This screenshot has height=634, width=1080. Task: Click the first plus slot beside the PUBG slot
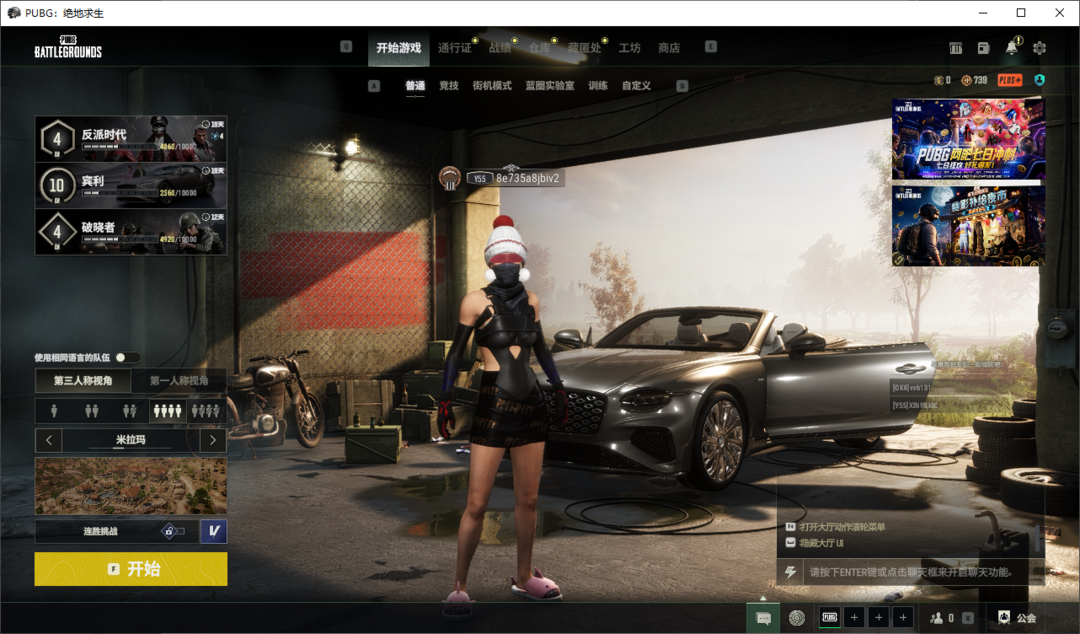(854, 617)
